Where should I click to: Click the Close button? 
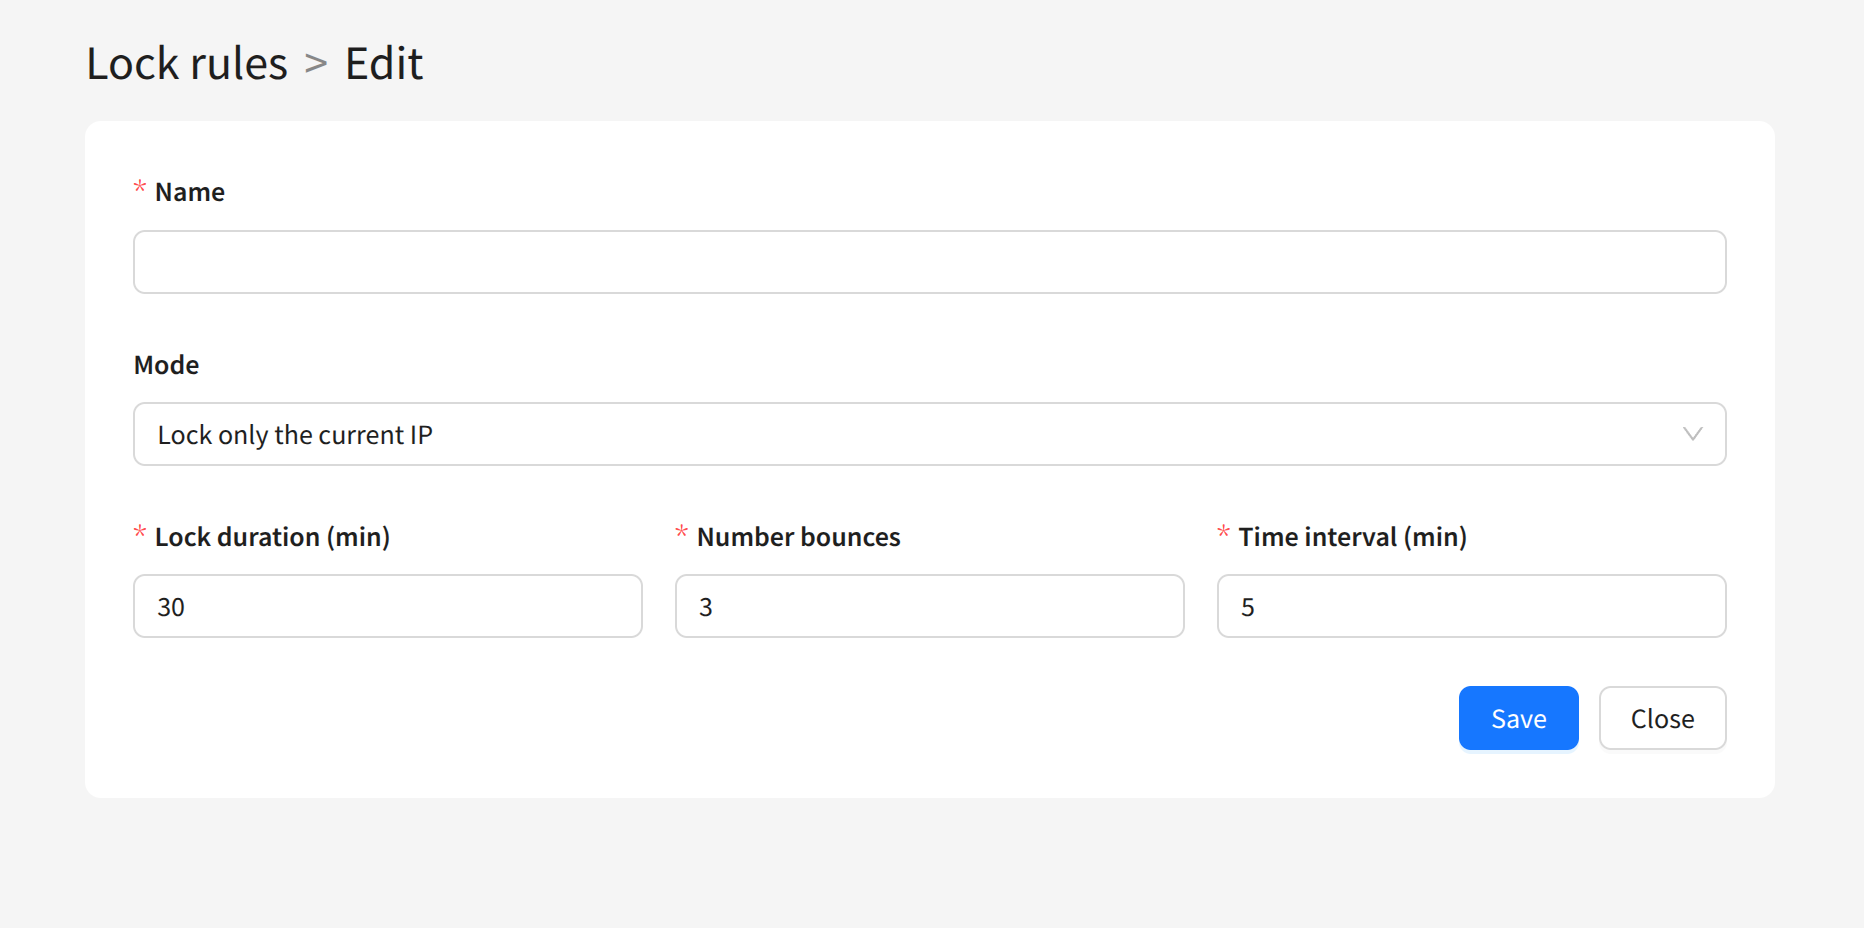click(x=1662, y=718)
